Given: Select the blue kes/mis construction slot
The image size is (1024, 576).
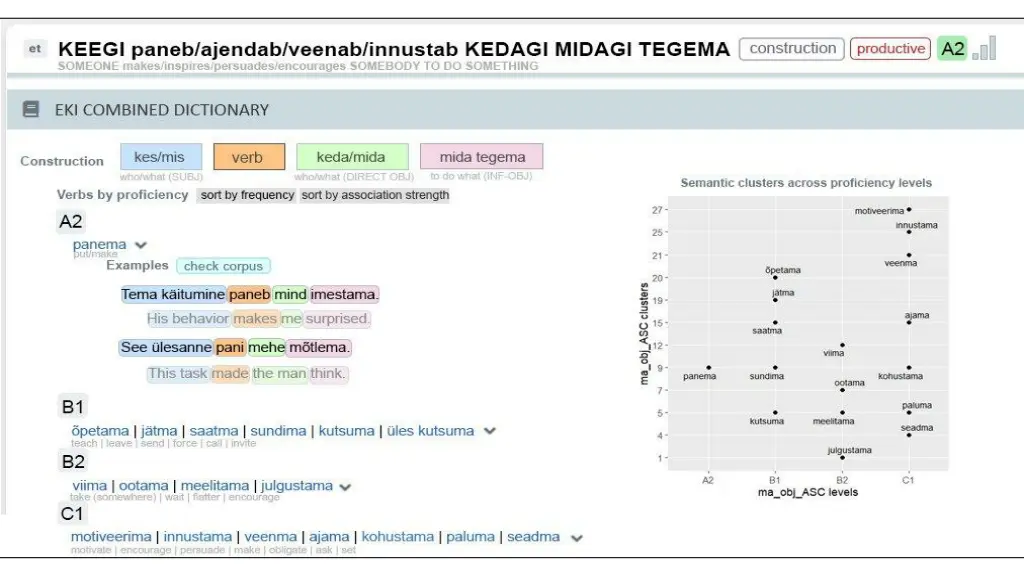Looking at the screenshot, I should point(161,157).
